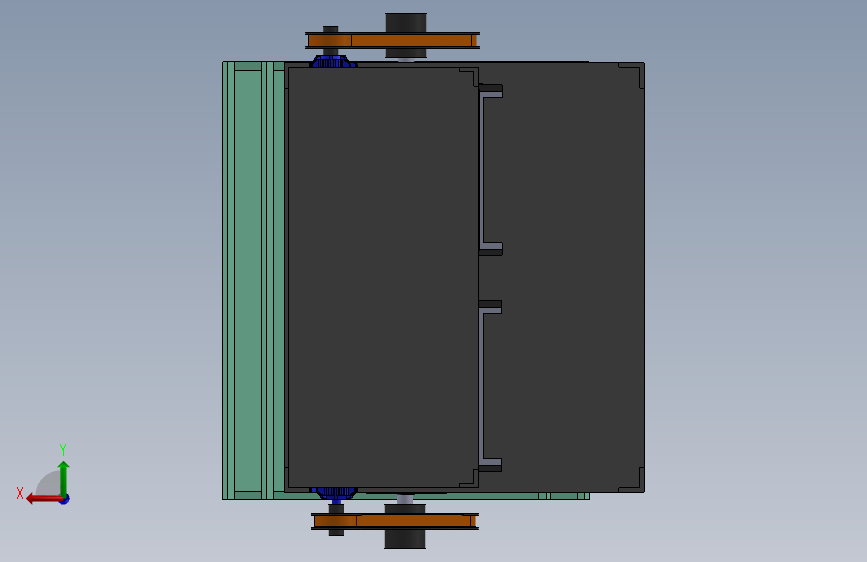867x562 pixels.
Task: Click the green Y axis arrow of the triad
Action: [x=64, y=477]
